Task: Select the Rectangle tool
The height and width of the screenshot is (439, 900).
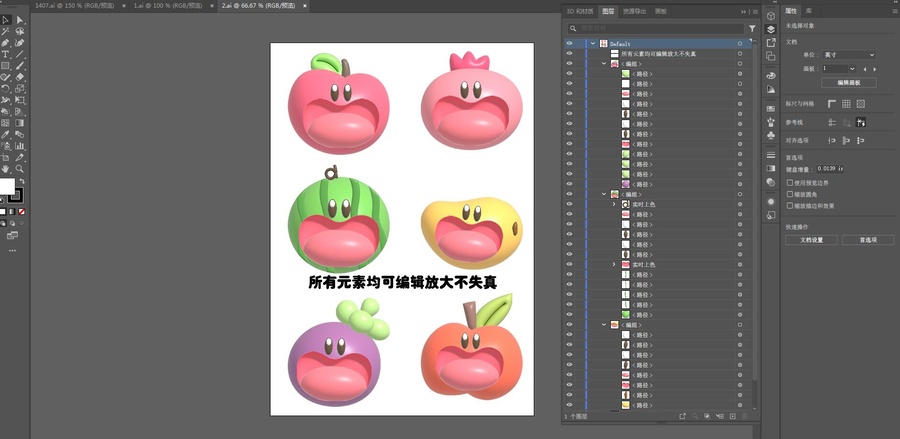Action: point(5,65)
